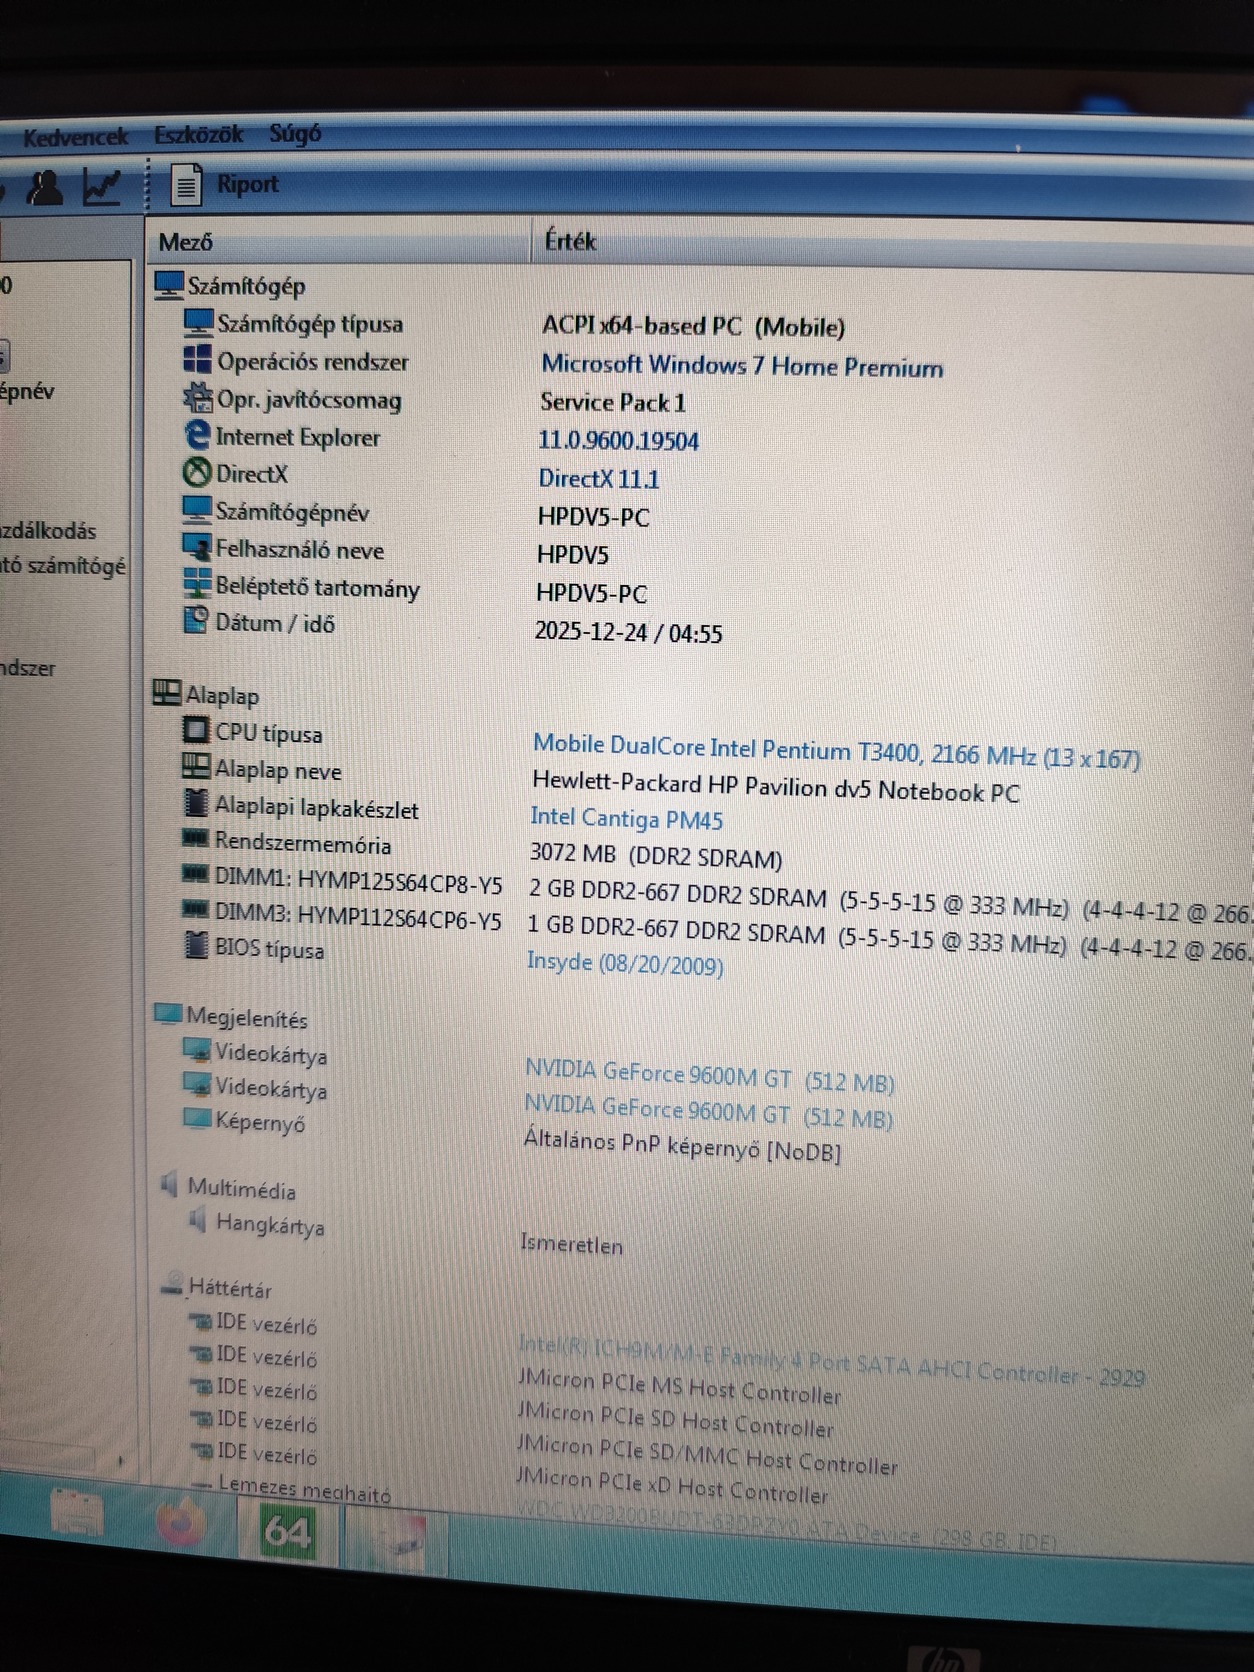Click the line graph toolbar icon
The height and width of the screenshot is (1672, 1254).
pos(101,187)
